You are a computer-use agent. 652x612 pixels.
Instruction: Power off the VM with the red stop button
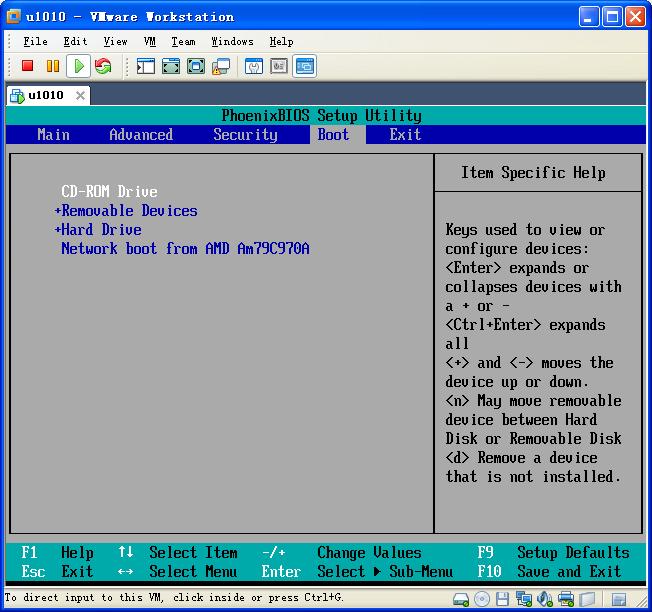tap(27, 66)
